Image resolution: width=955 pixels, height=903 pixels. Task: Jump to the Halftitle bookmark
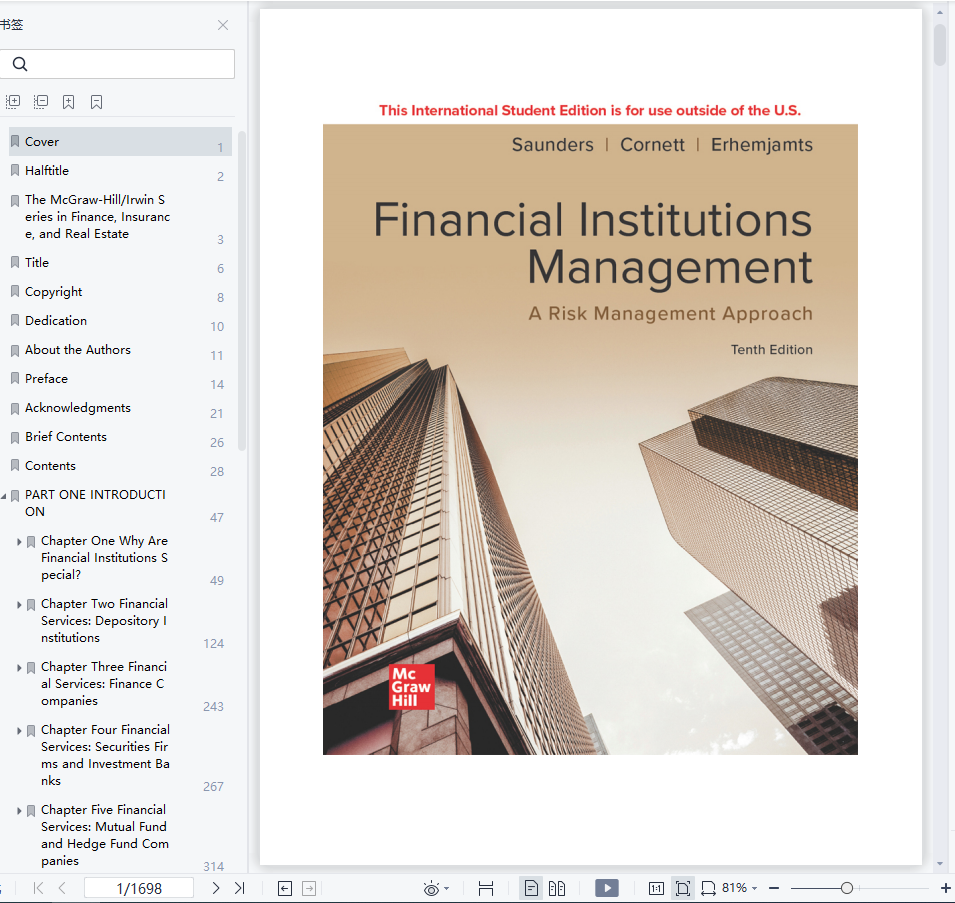[121, 170]
